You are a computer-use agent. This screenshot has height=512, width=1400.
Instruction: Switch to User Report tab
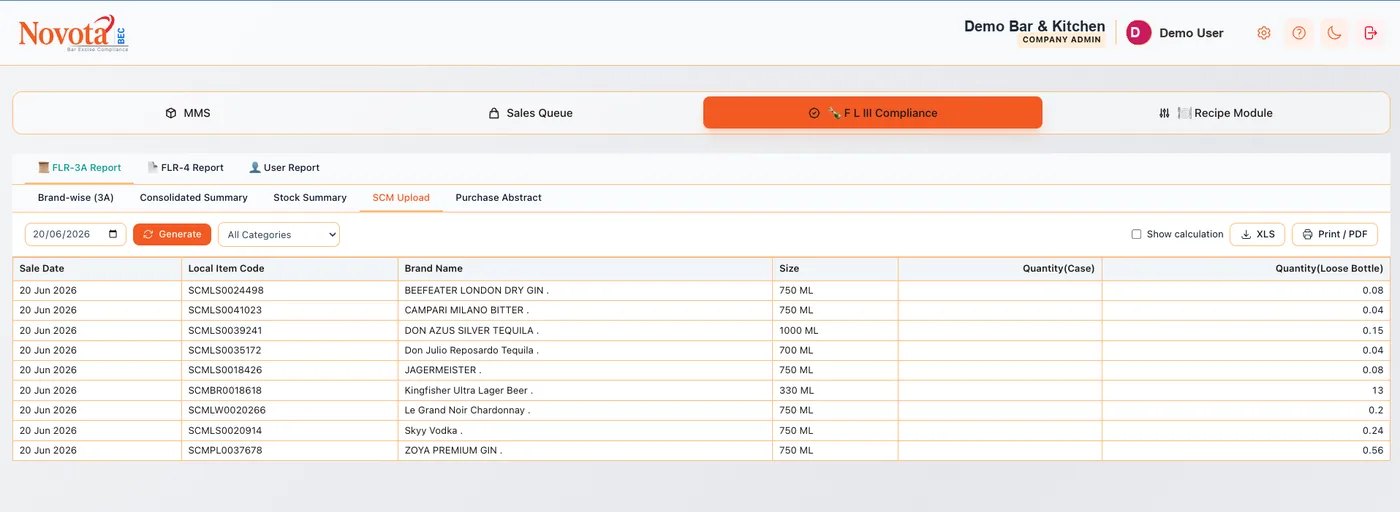[x=284, y=168]
